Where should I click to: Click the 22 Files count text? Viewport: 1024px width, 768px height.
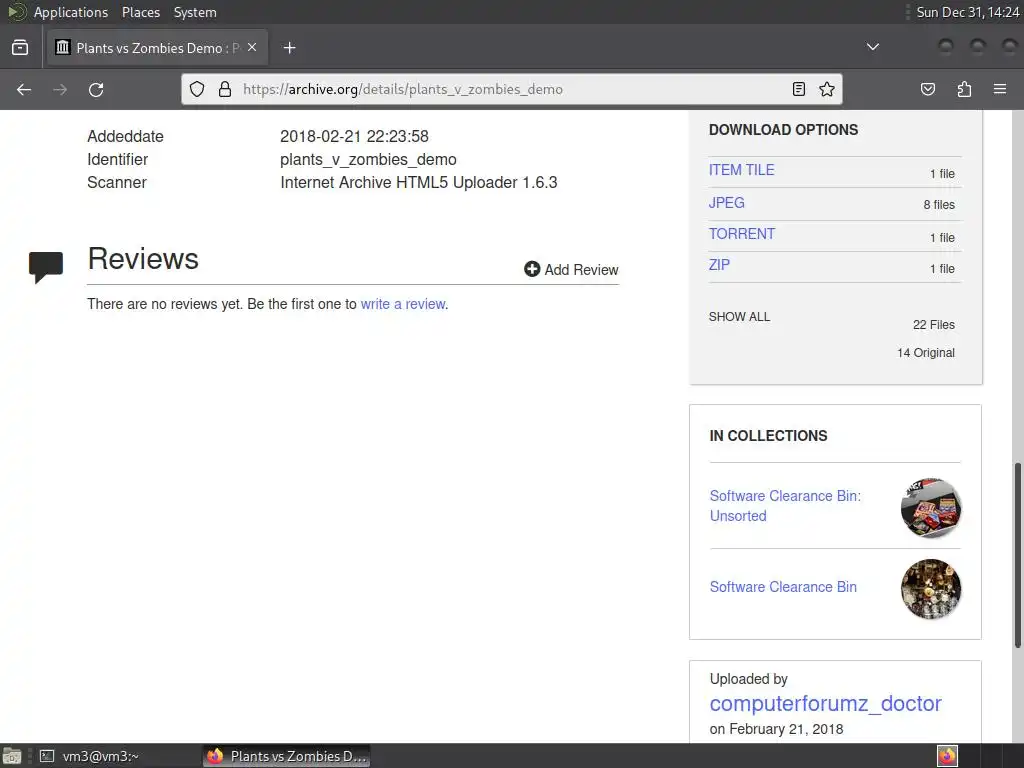(934, 325)
